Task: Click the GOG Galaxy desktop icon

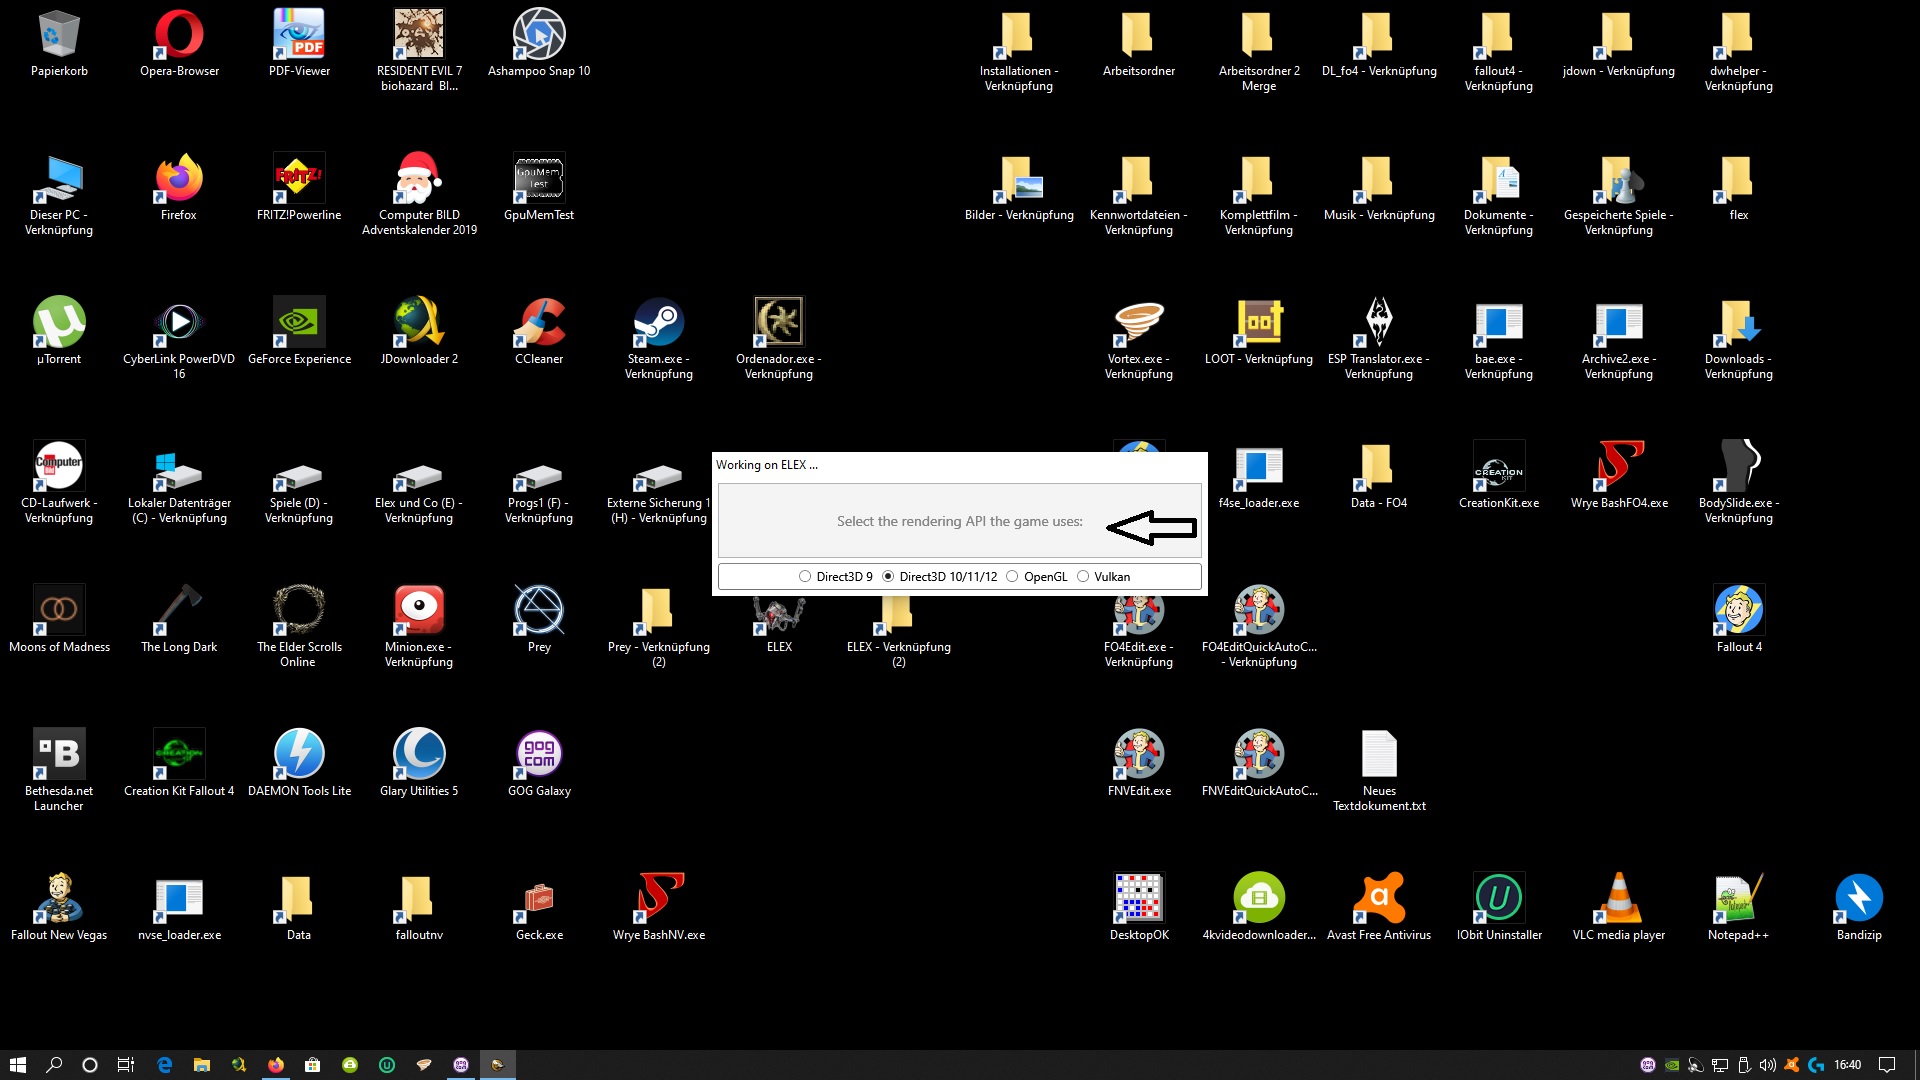Action: 539,755
